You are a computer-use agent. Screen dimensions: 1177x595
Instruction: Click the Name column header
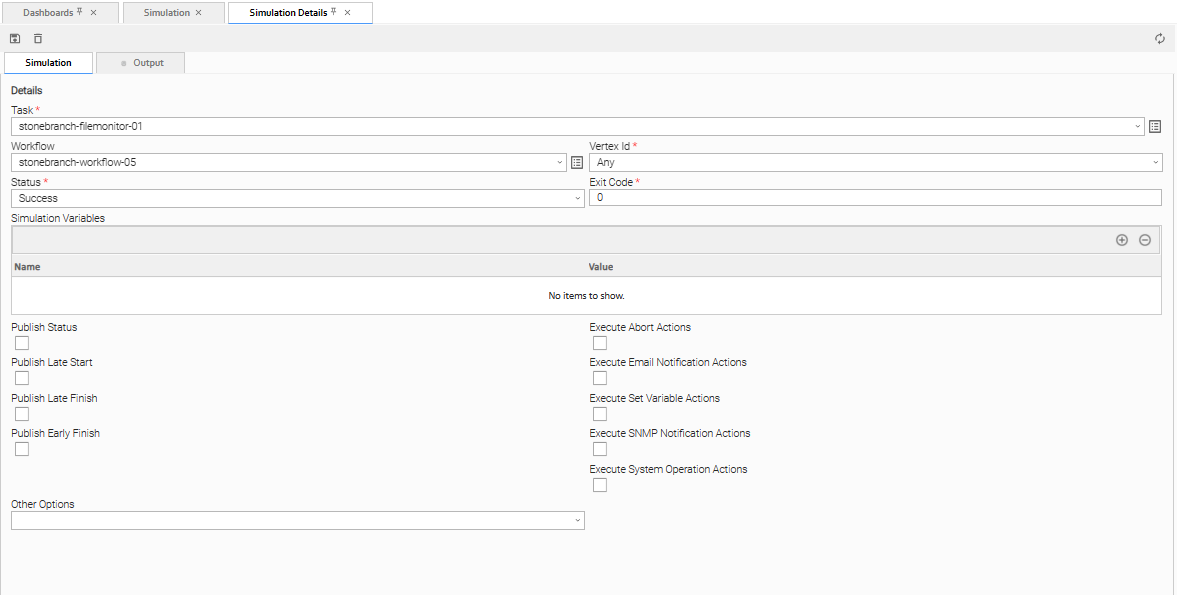(x=28, y=267)
